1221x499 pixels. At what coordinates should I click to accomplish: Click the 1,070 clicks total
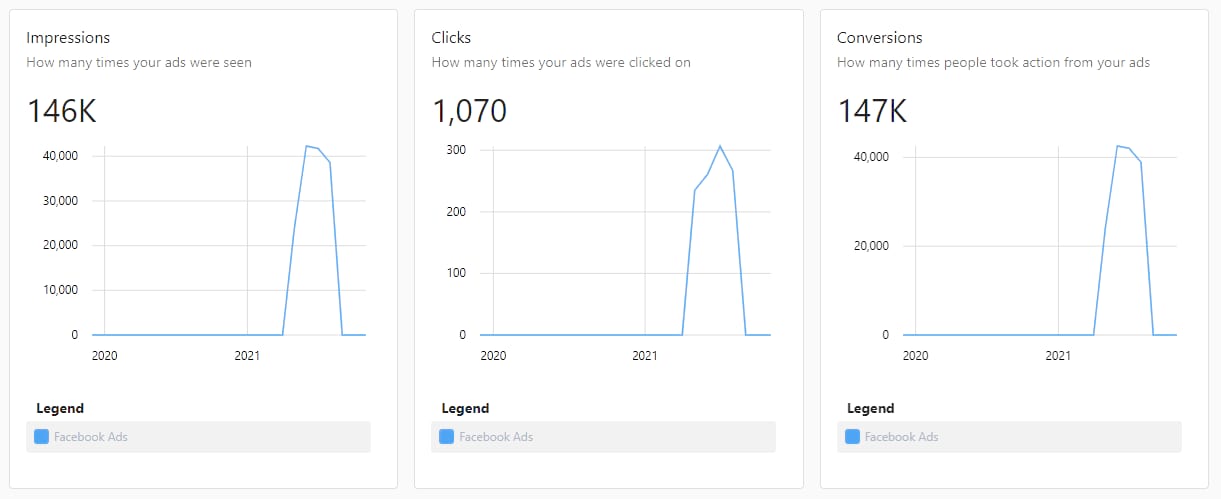click(x=469, y=110)
